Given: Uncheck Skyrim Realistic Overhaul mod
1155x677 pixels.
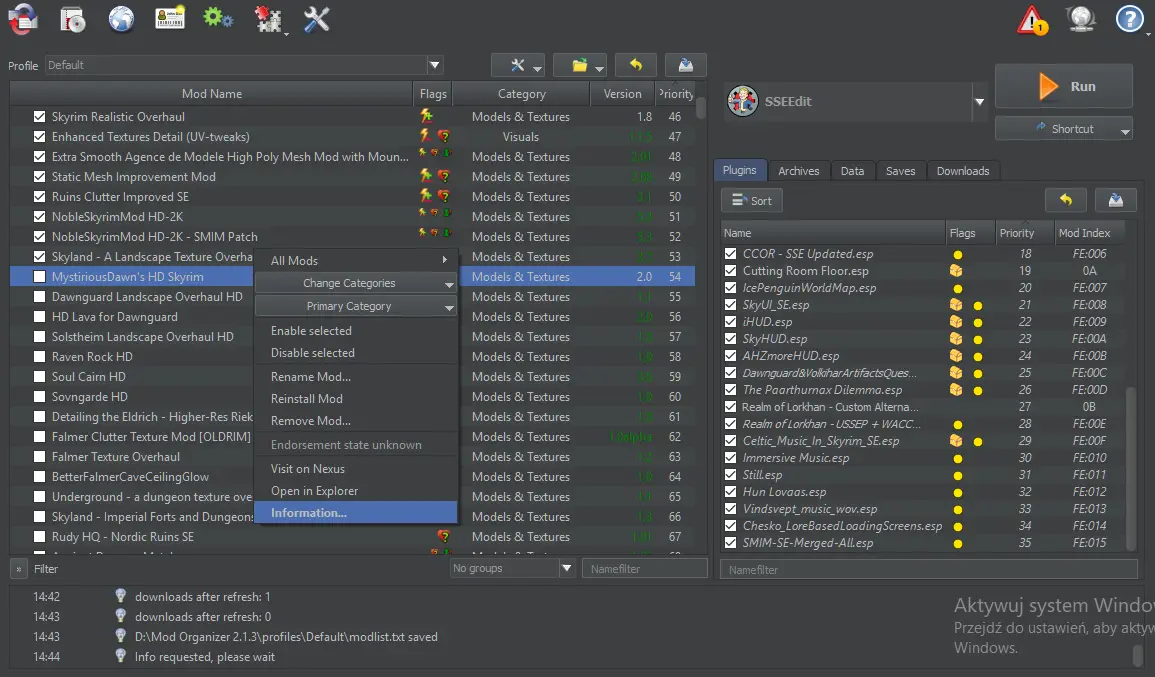Looking at the screenshot, I should tap(40, 116).
